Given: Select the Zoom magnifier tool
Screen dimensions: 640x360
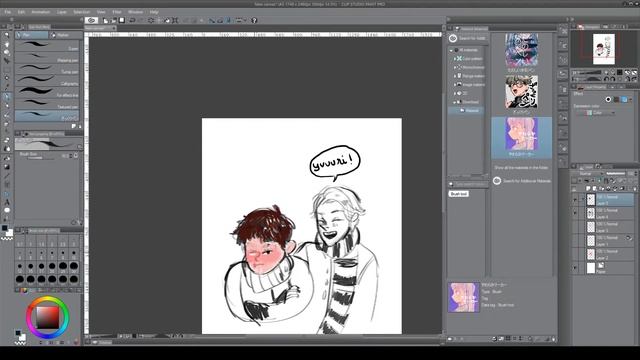Looking at the screenshot, I should 7,36.
